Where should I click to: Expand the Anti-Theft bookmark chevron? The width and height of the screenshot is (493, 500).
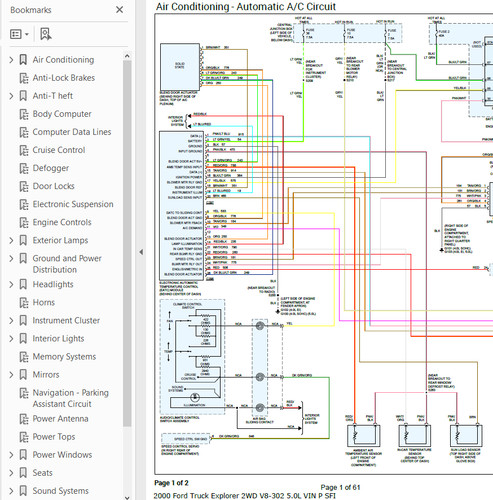[11, 96]
